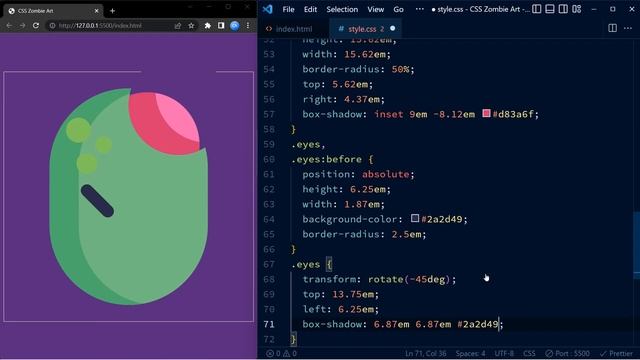Image resolution: width=640 pixels, height=360 pixels.
Task: Open a new browser tab
Action: click(112, 11)
